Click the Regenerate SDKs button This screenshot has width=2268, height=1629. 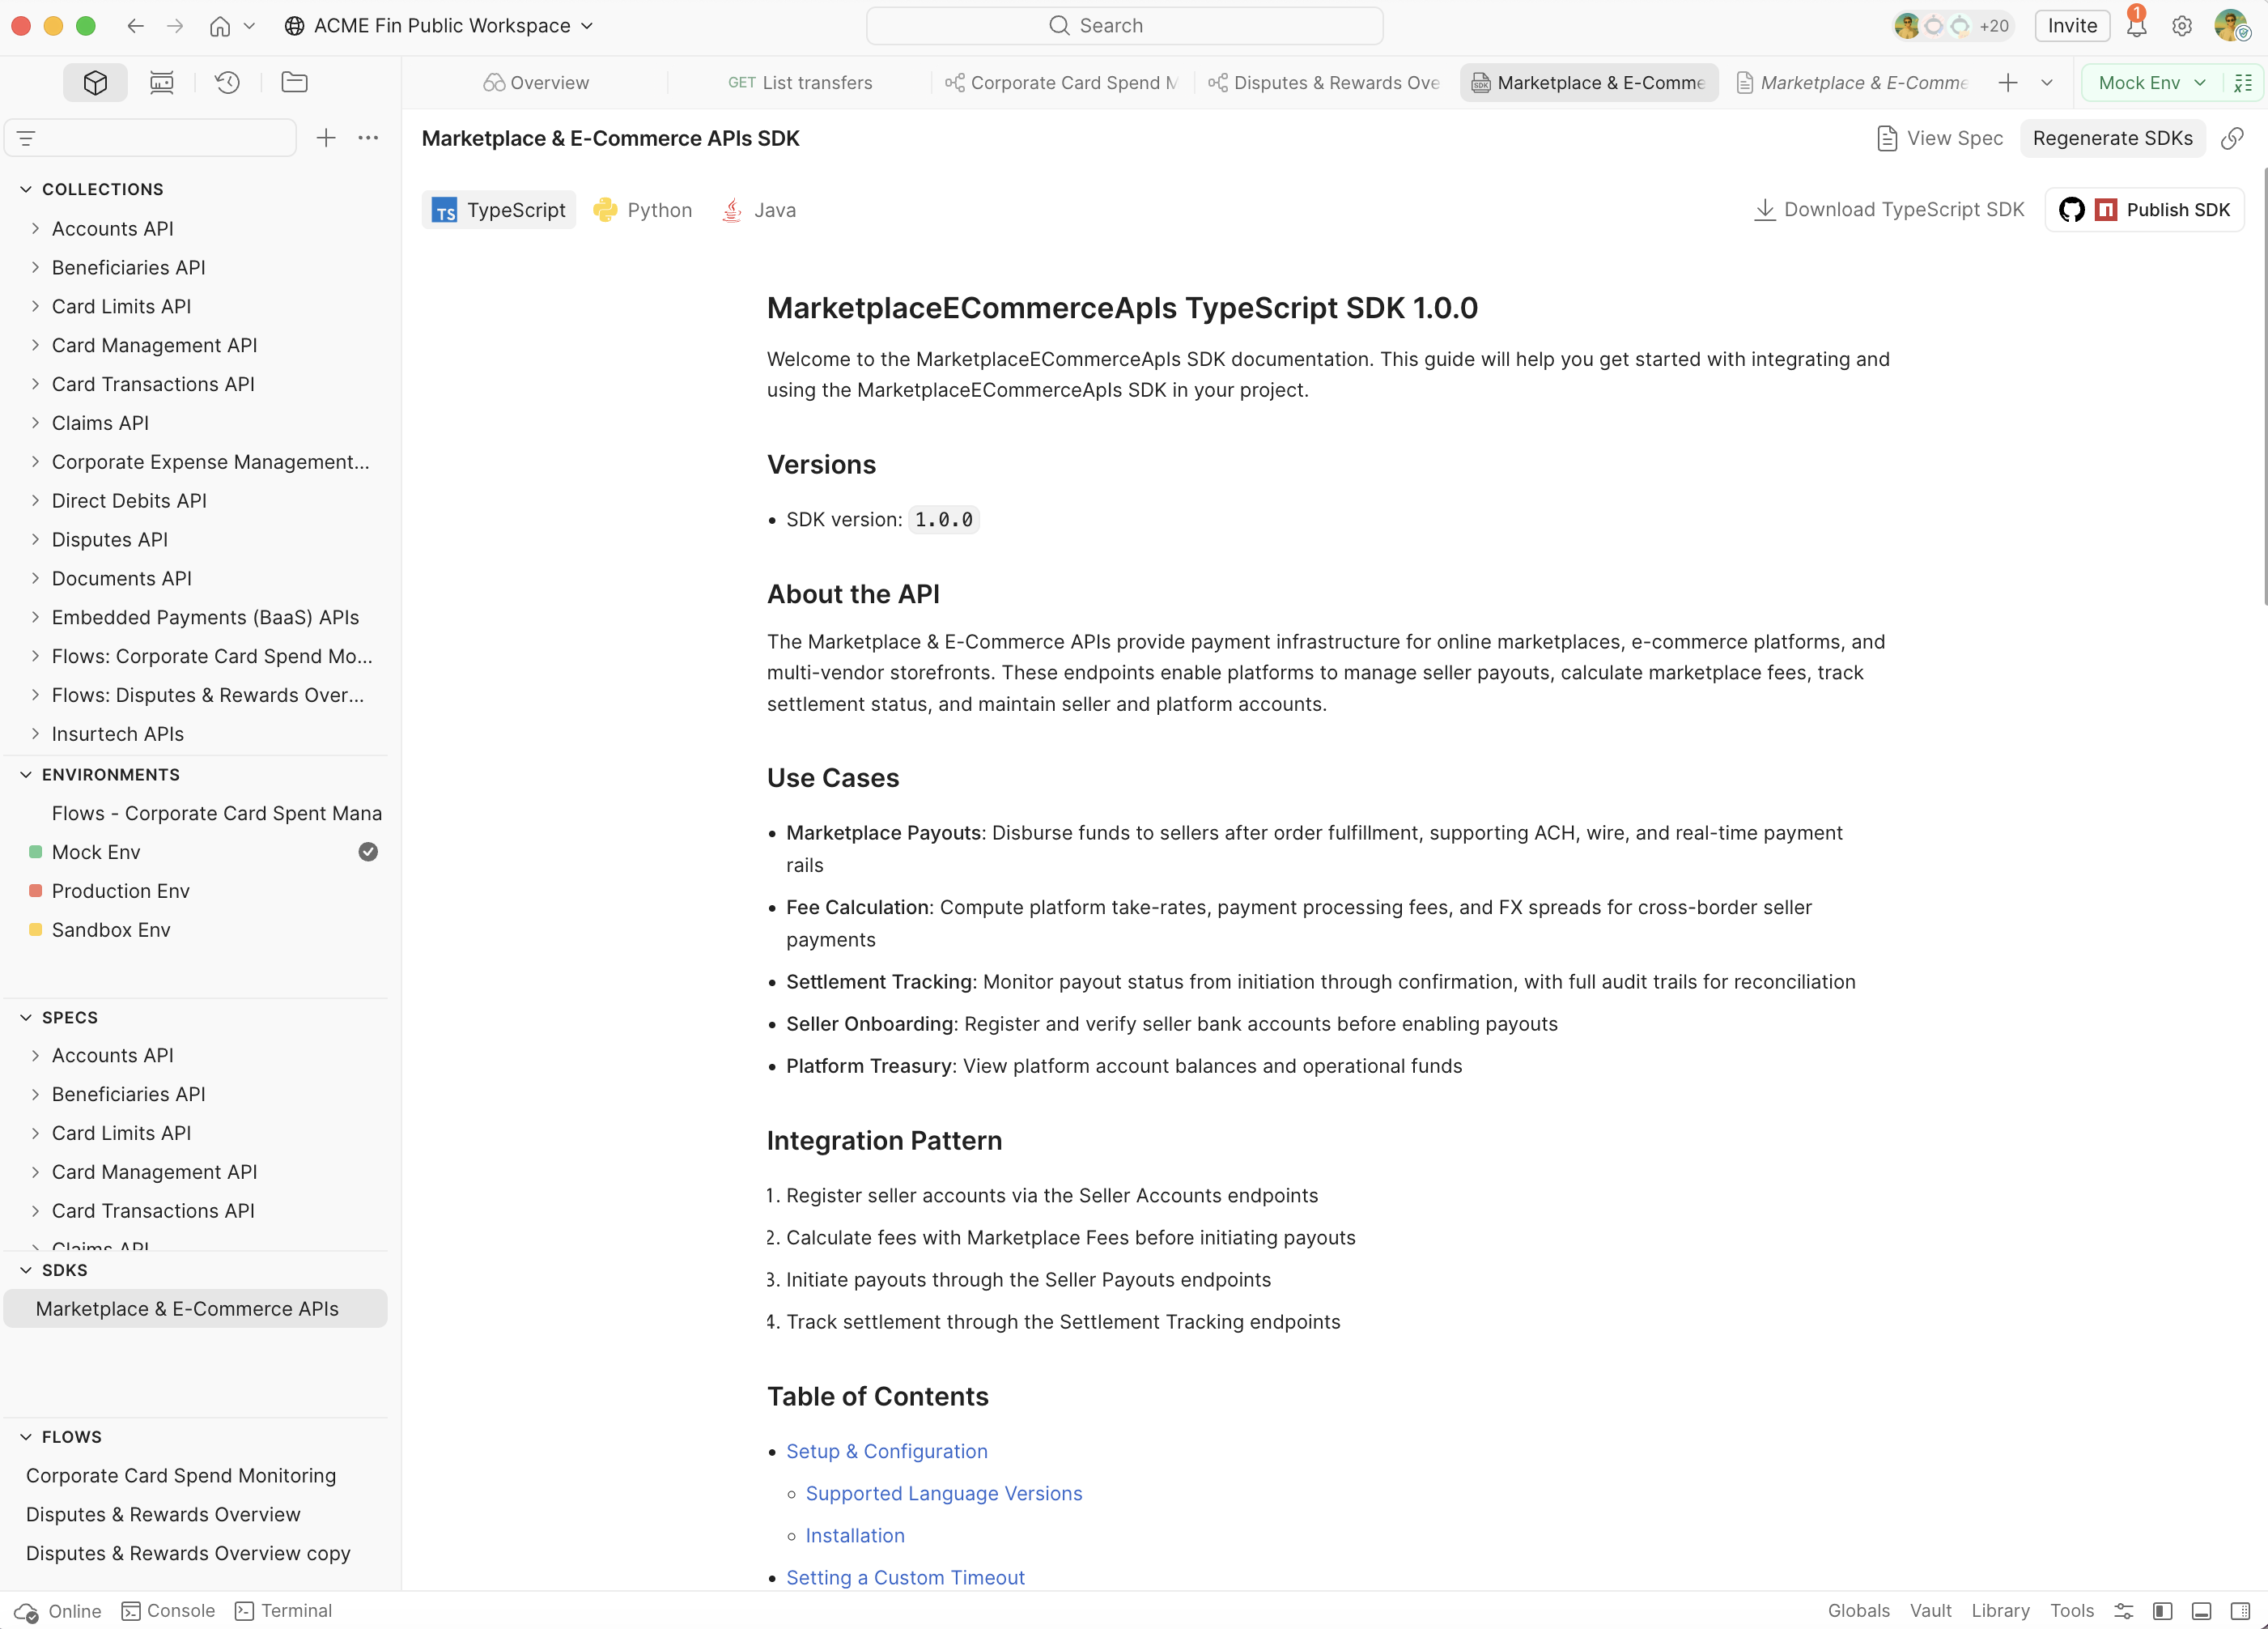point(2112,139)
